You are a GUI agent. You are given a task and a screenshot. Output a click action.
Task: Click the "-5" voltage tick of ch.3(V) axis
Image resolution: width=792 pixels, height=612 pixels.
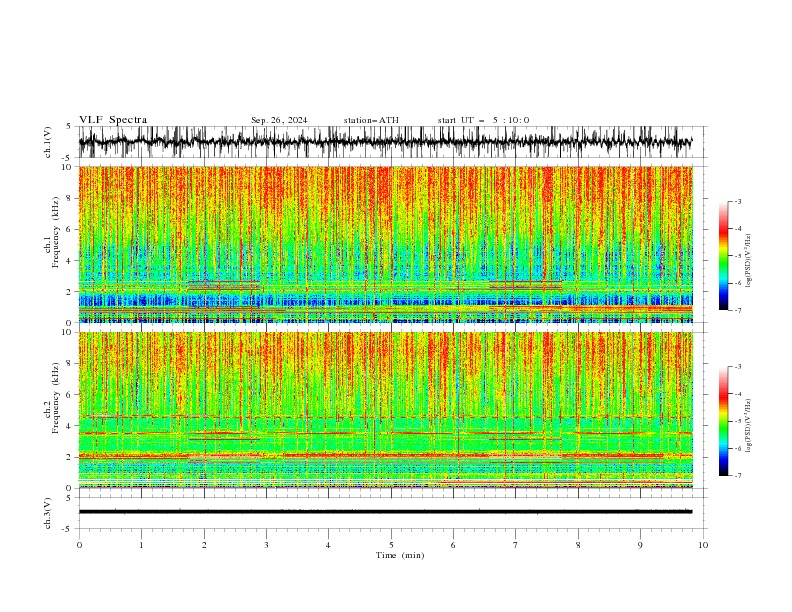pos(67,529)
